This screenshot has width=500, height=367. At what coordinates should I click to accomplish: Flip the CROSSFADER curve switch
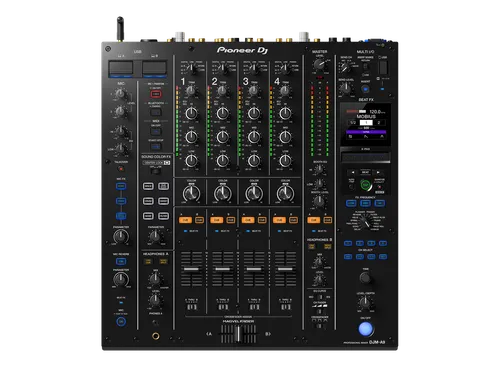coord(320,325)
